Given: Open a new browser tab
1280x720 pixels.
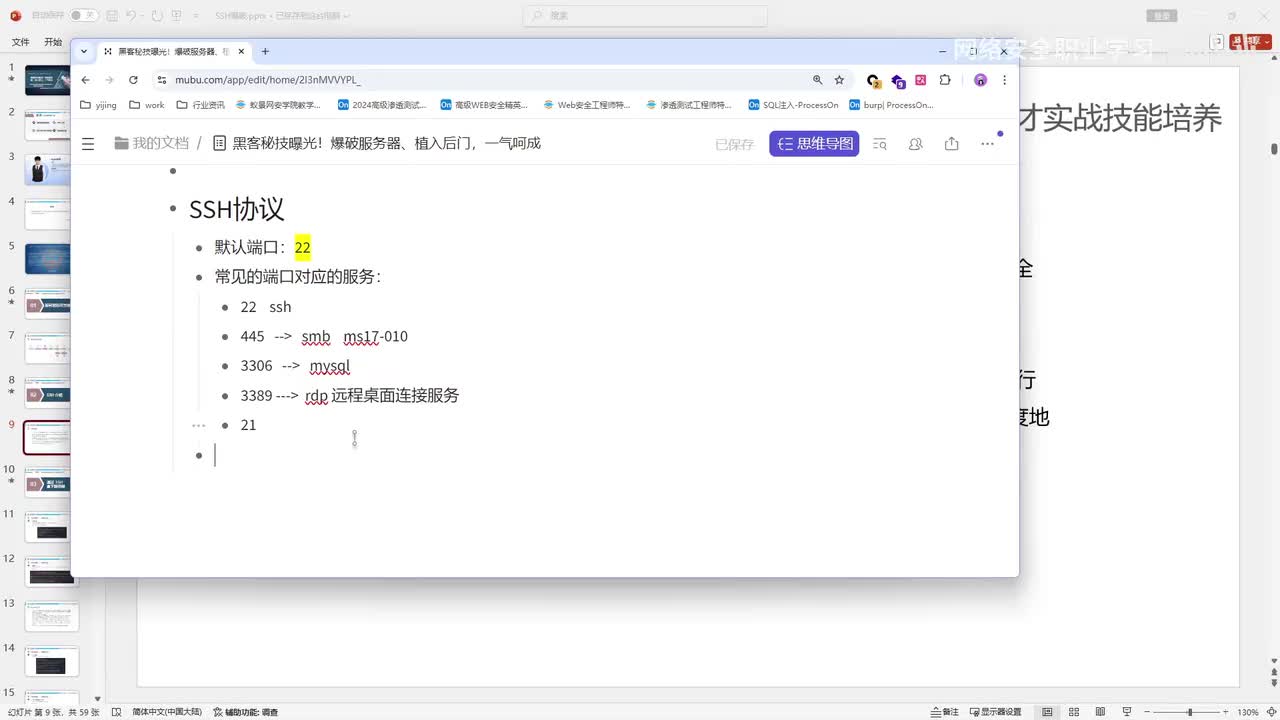Looking at the screenshot, I should pyautogui.click(x=265, y=51).
